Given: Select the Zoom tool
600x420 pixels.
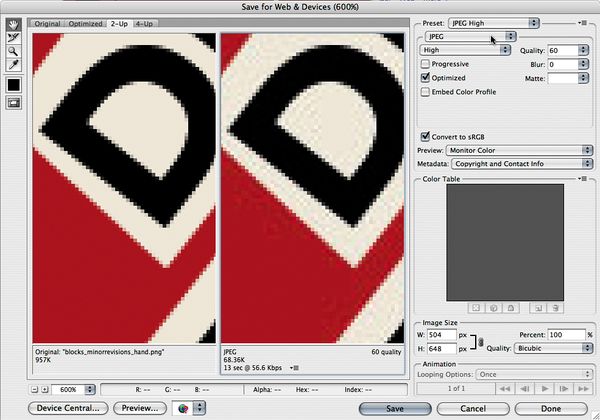Looking at the screenshot, I should tap(14, 49).
